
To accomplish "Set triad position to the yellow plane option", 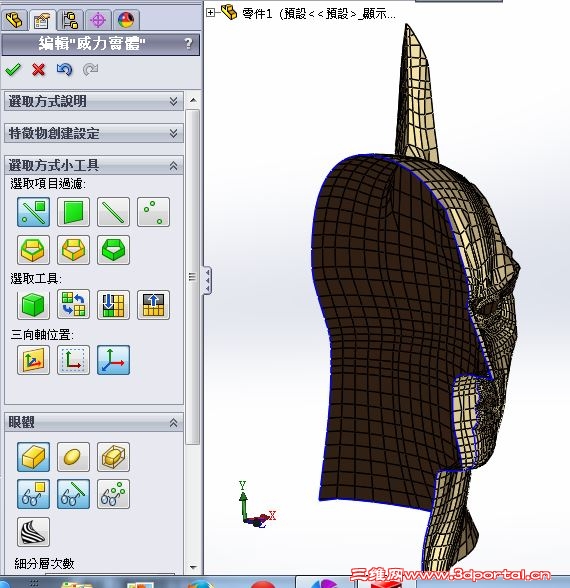I will coord(33,360).
